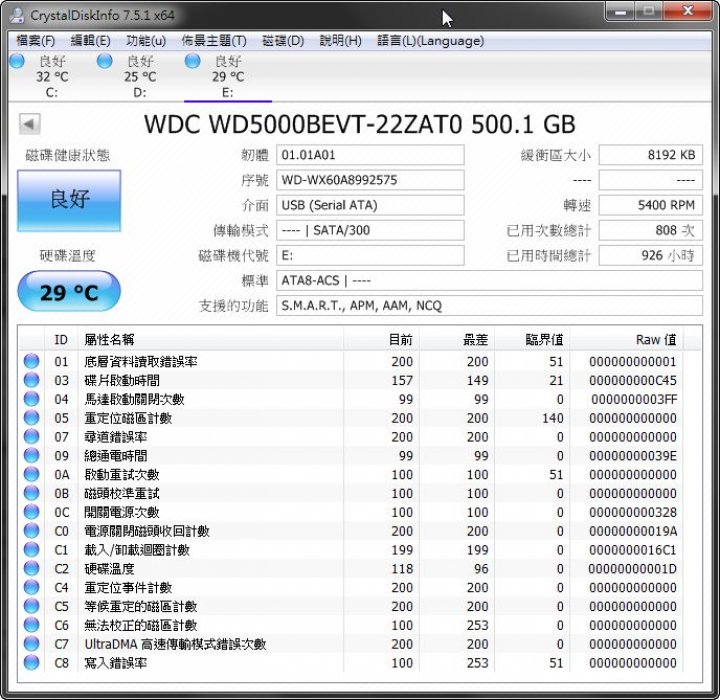Click the ID column header
Image resolution: width=720 pixels, height=700 pixels.
(61, 340)
